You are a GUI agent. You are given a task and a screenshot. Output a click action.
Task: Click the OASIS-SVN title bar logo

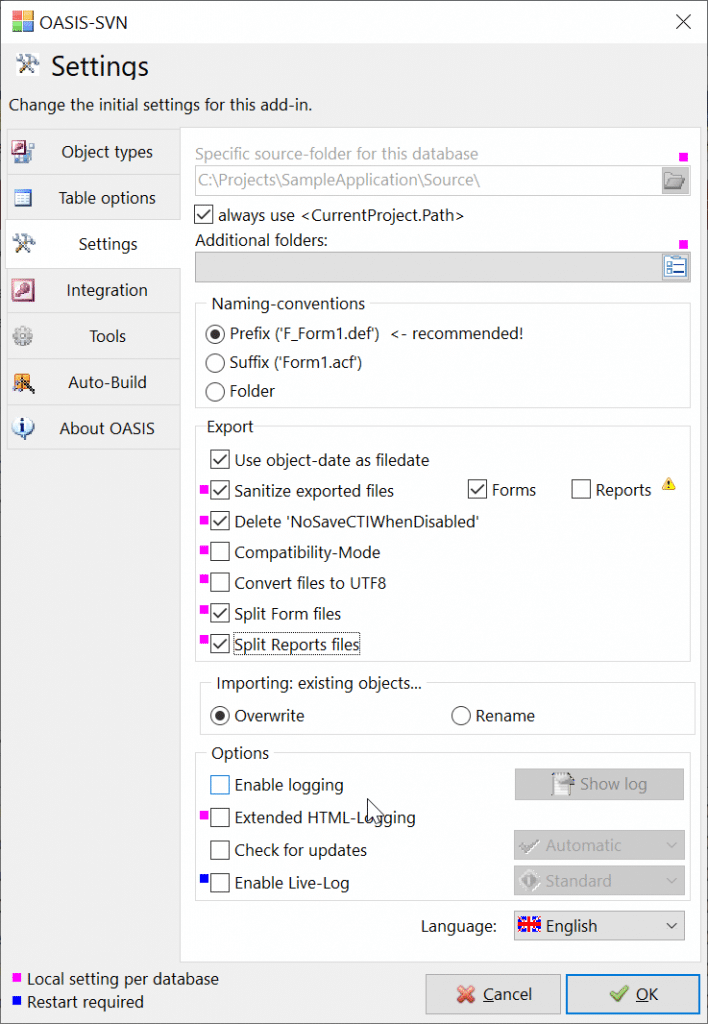[23, 22]
